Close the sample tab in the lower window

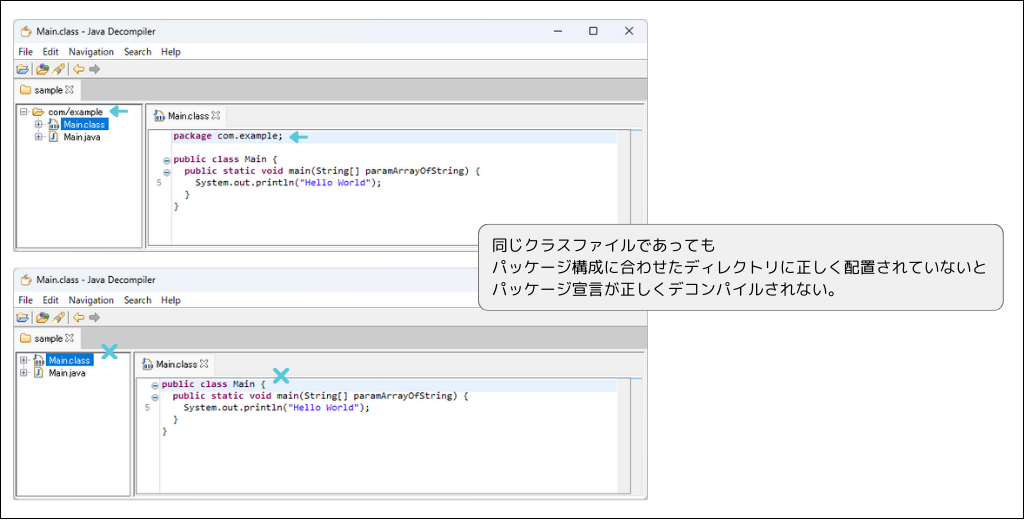click(69, 338)
